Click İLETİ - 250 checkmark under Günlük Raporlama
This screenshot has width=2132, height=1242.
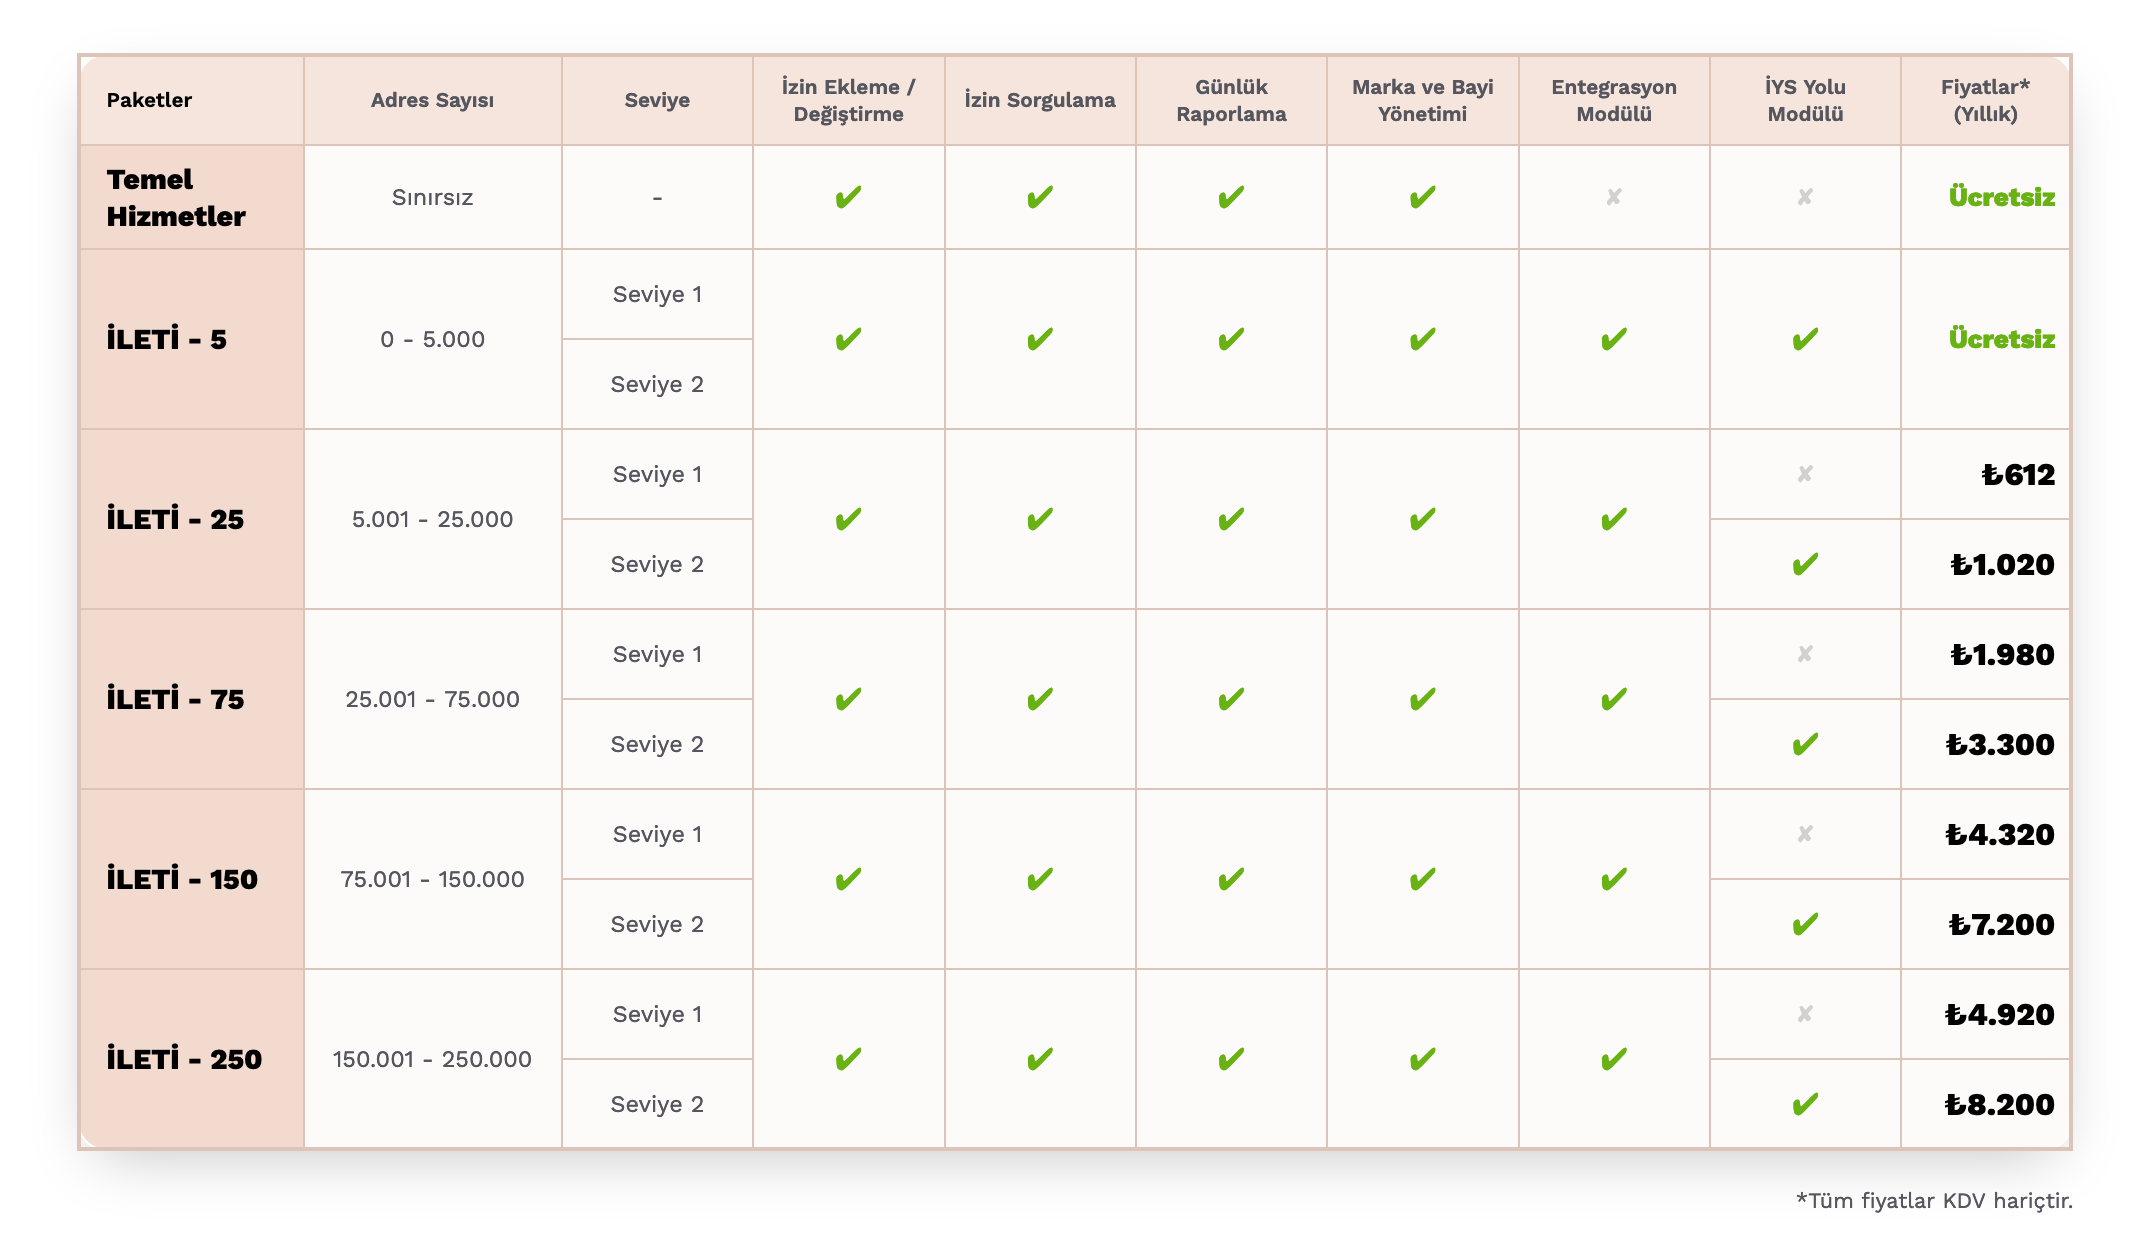click(x=1231, y=1060)
